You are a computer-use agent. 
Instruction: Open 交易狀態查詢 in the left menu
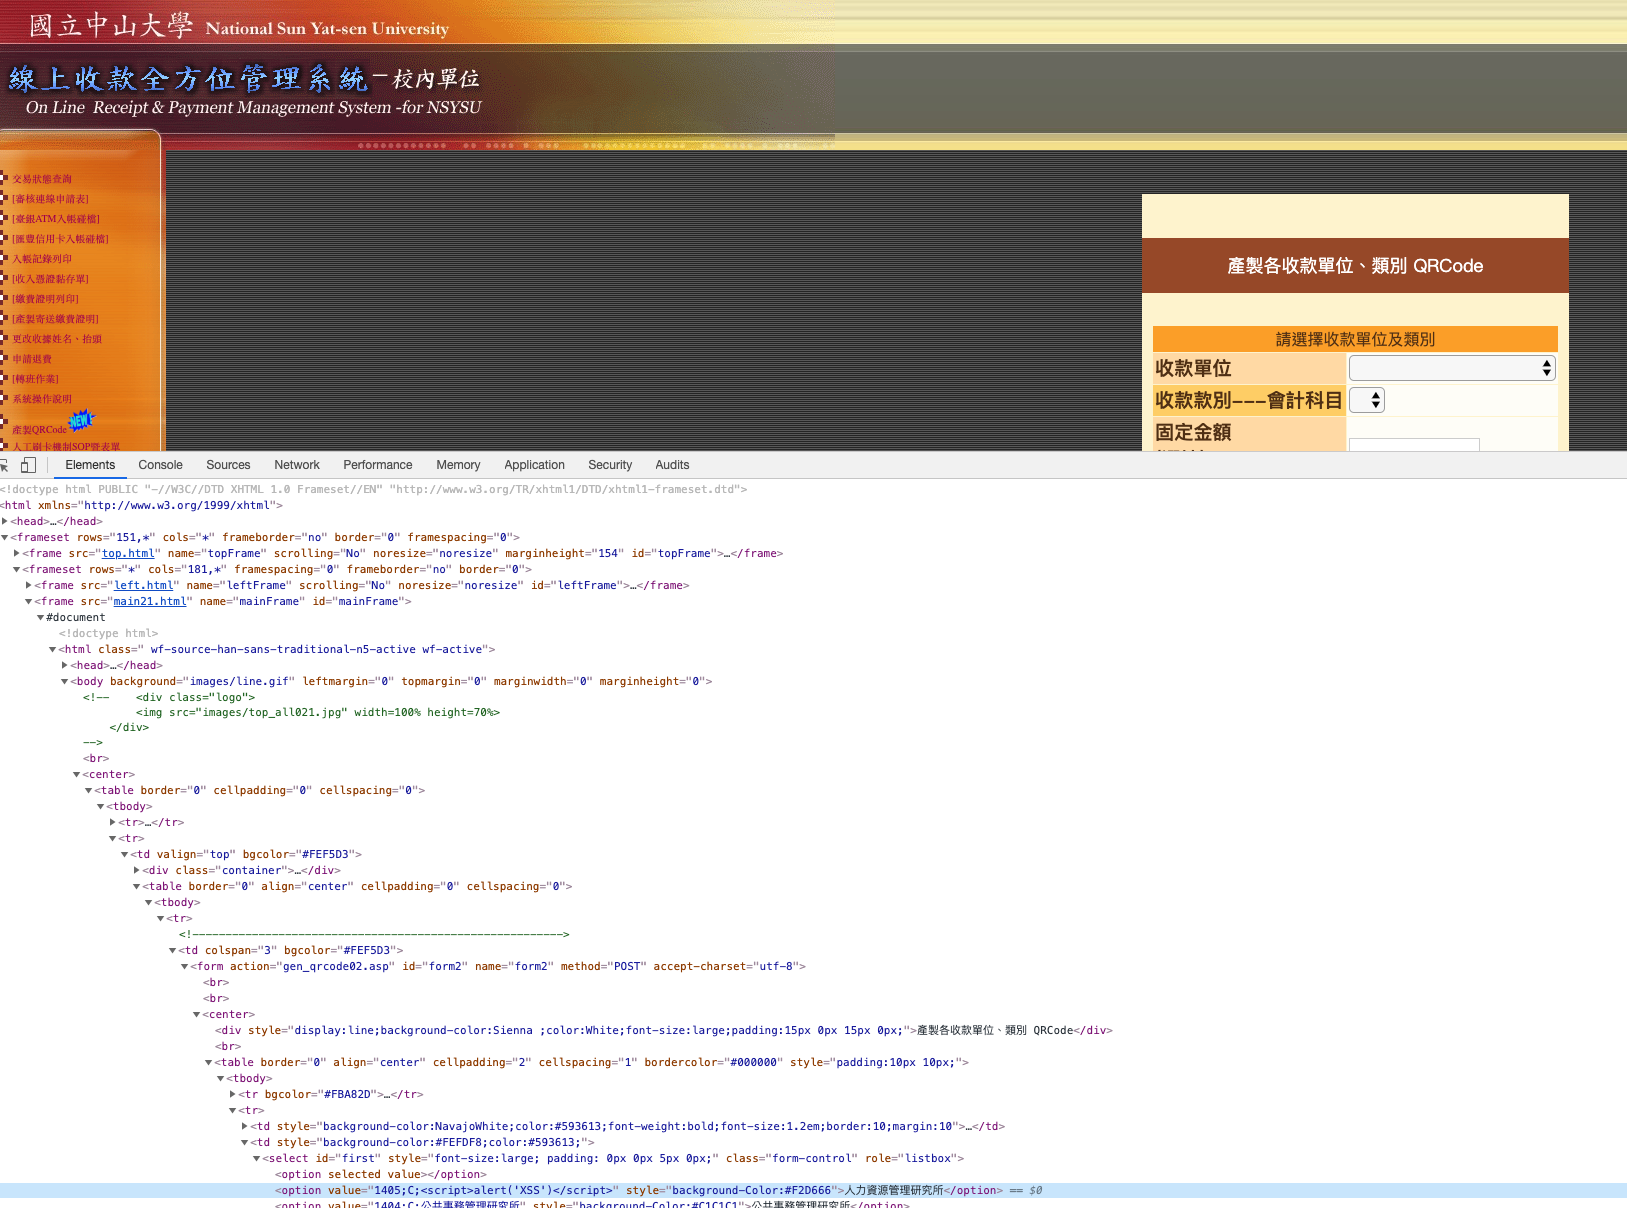point(42,179)
